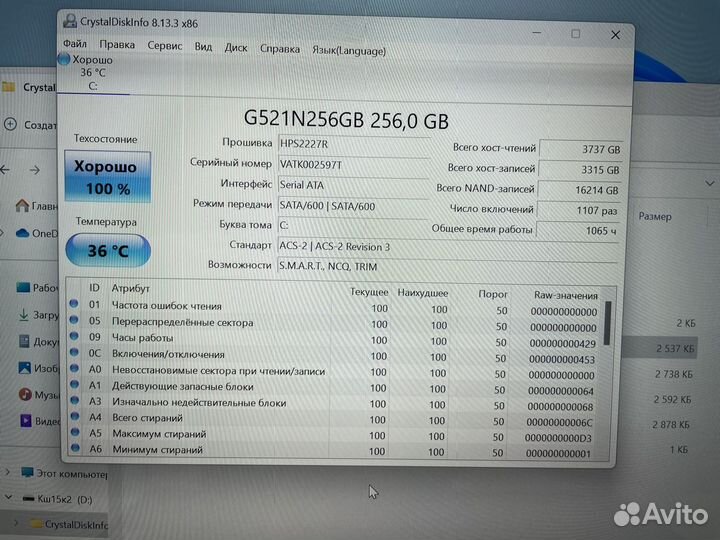Open Музыка item in Explorer sidebar
Image resolution: width=720 pixels, height=540 pixels.
39,395
